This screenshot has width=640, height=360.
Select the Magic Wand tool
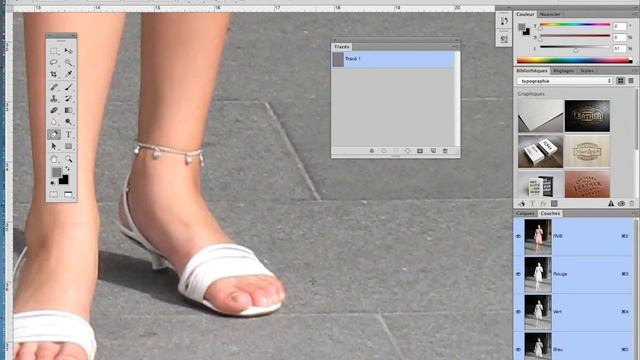click(x=69, y=62)
